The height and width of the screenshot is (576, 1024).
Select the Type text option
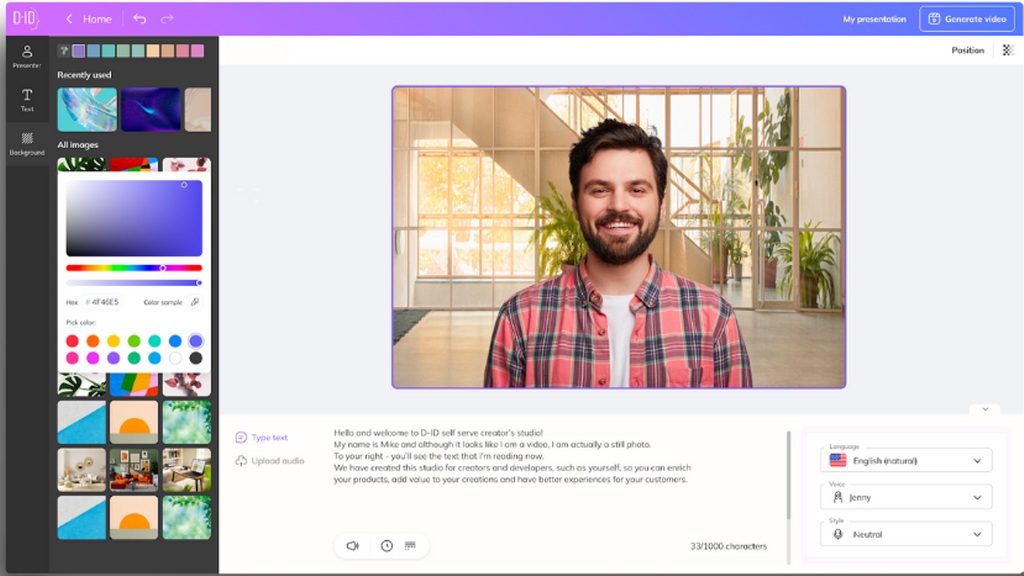262,438
